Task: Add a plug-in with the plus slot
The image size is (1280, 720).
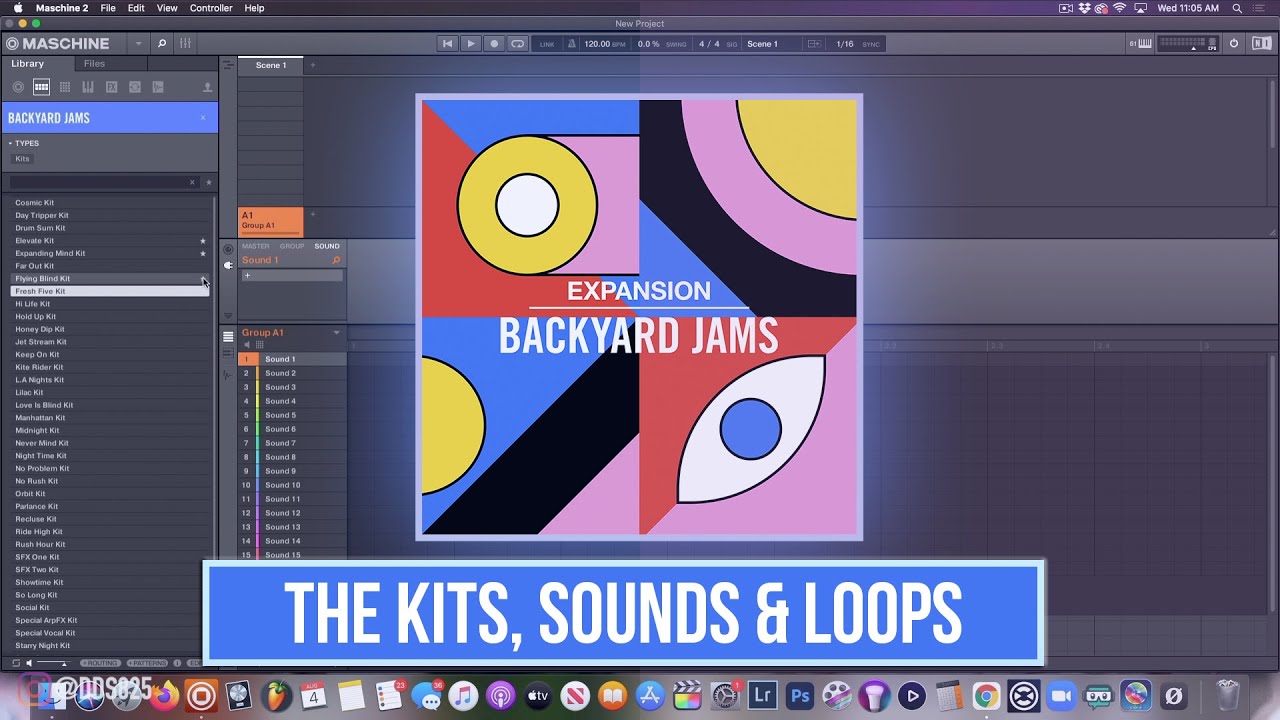Action: pos(292,276)
